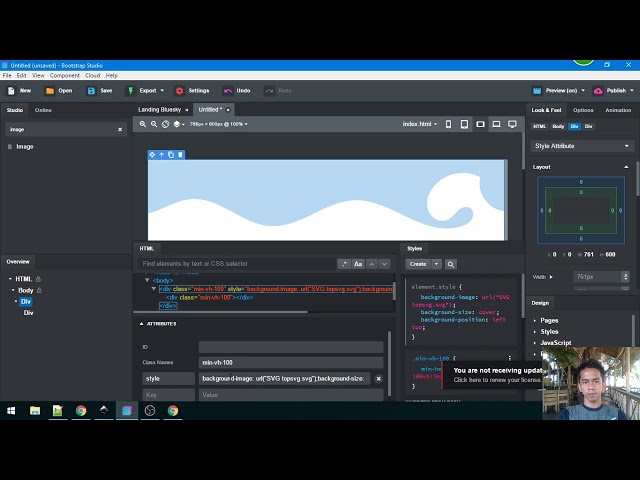Open Settings from the toolbar
The height and width of the screenshot is (480, 640).
coord(192,91)
